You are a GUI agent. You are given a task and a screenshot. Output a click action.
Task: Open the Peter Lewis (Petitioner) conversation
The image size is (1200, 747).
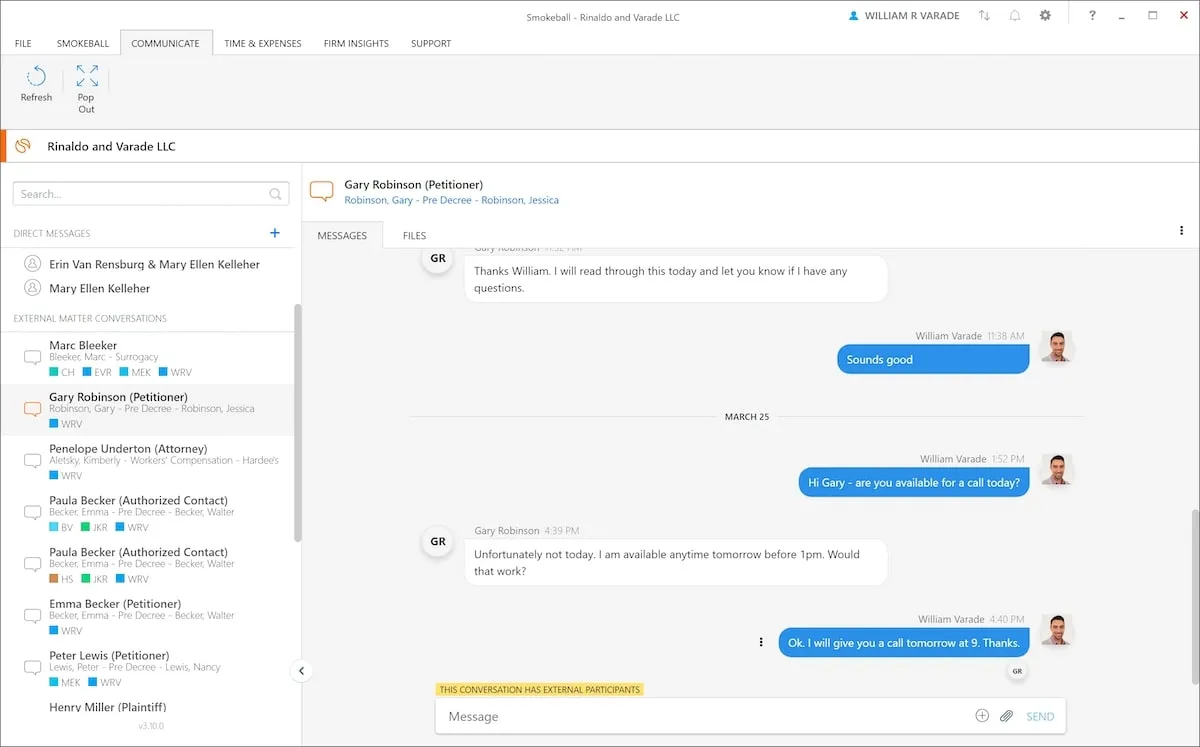[148, 669]
